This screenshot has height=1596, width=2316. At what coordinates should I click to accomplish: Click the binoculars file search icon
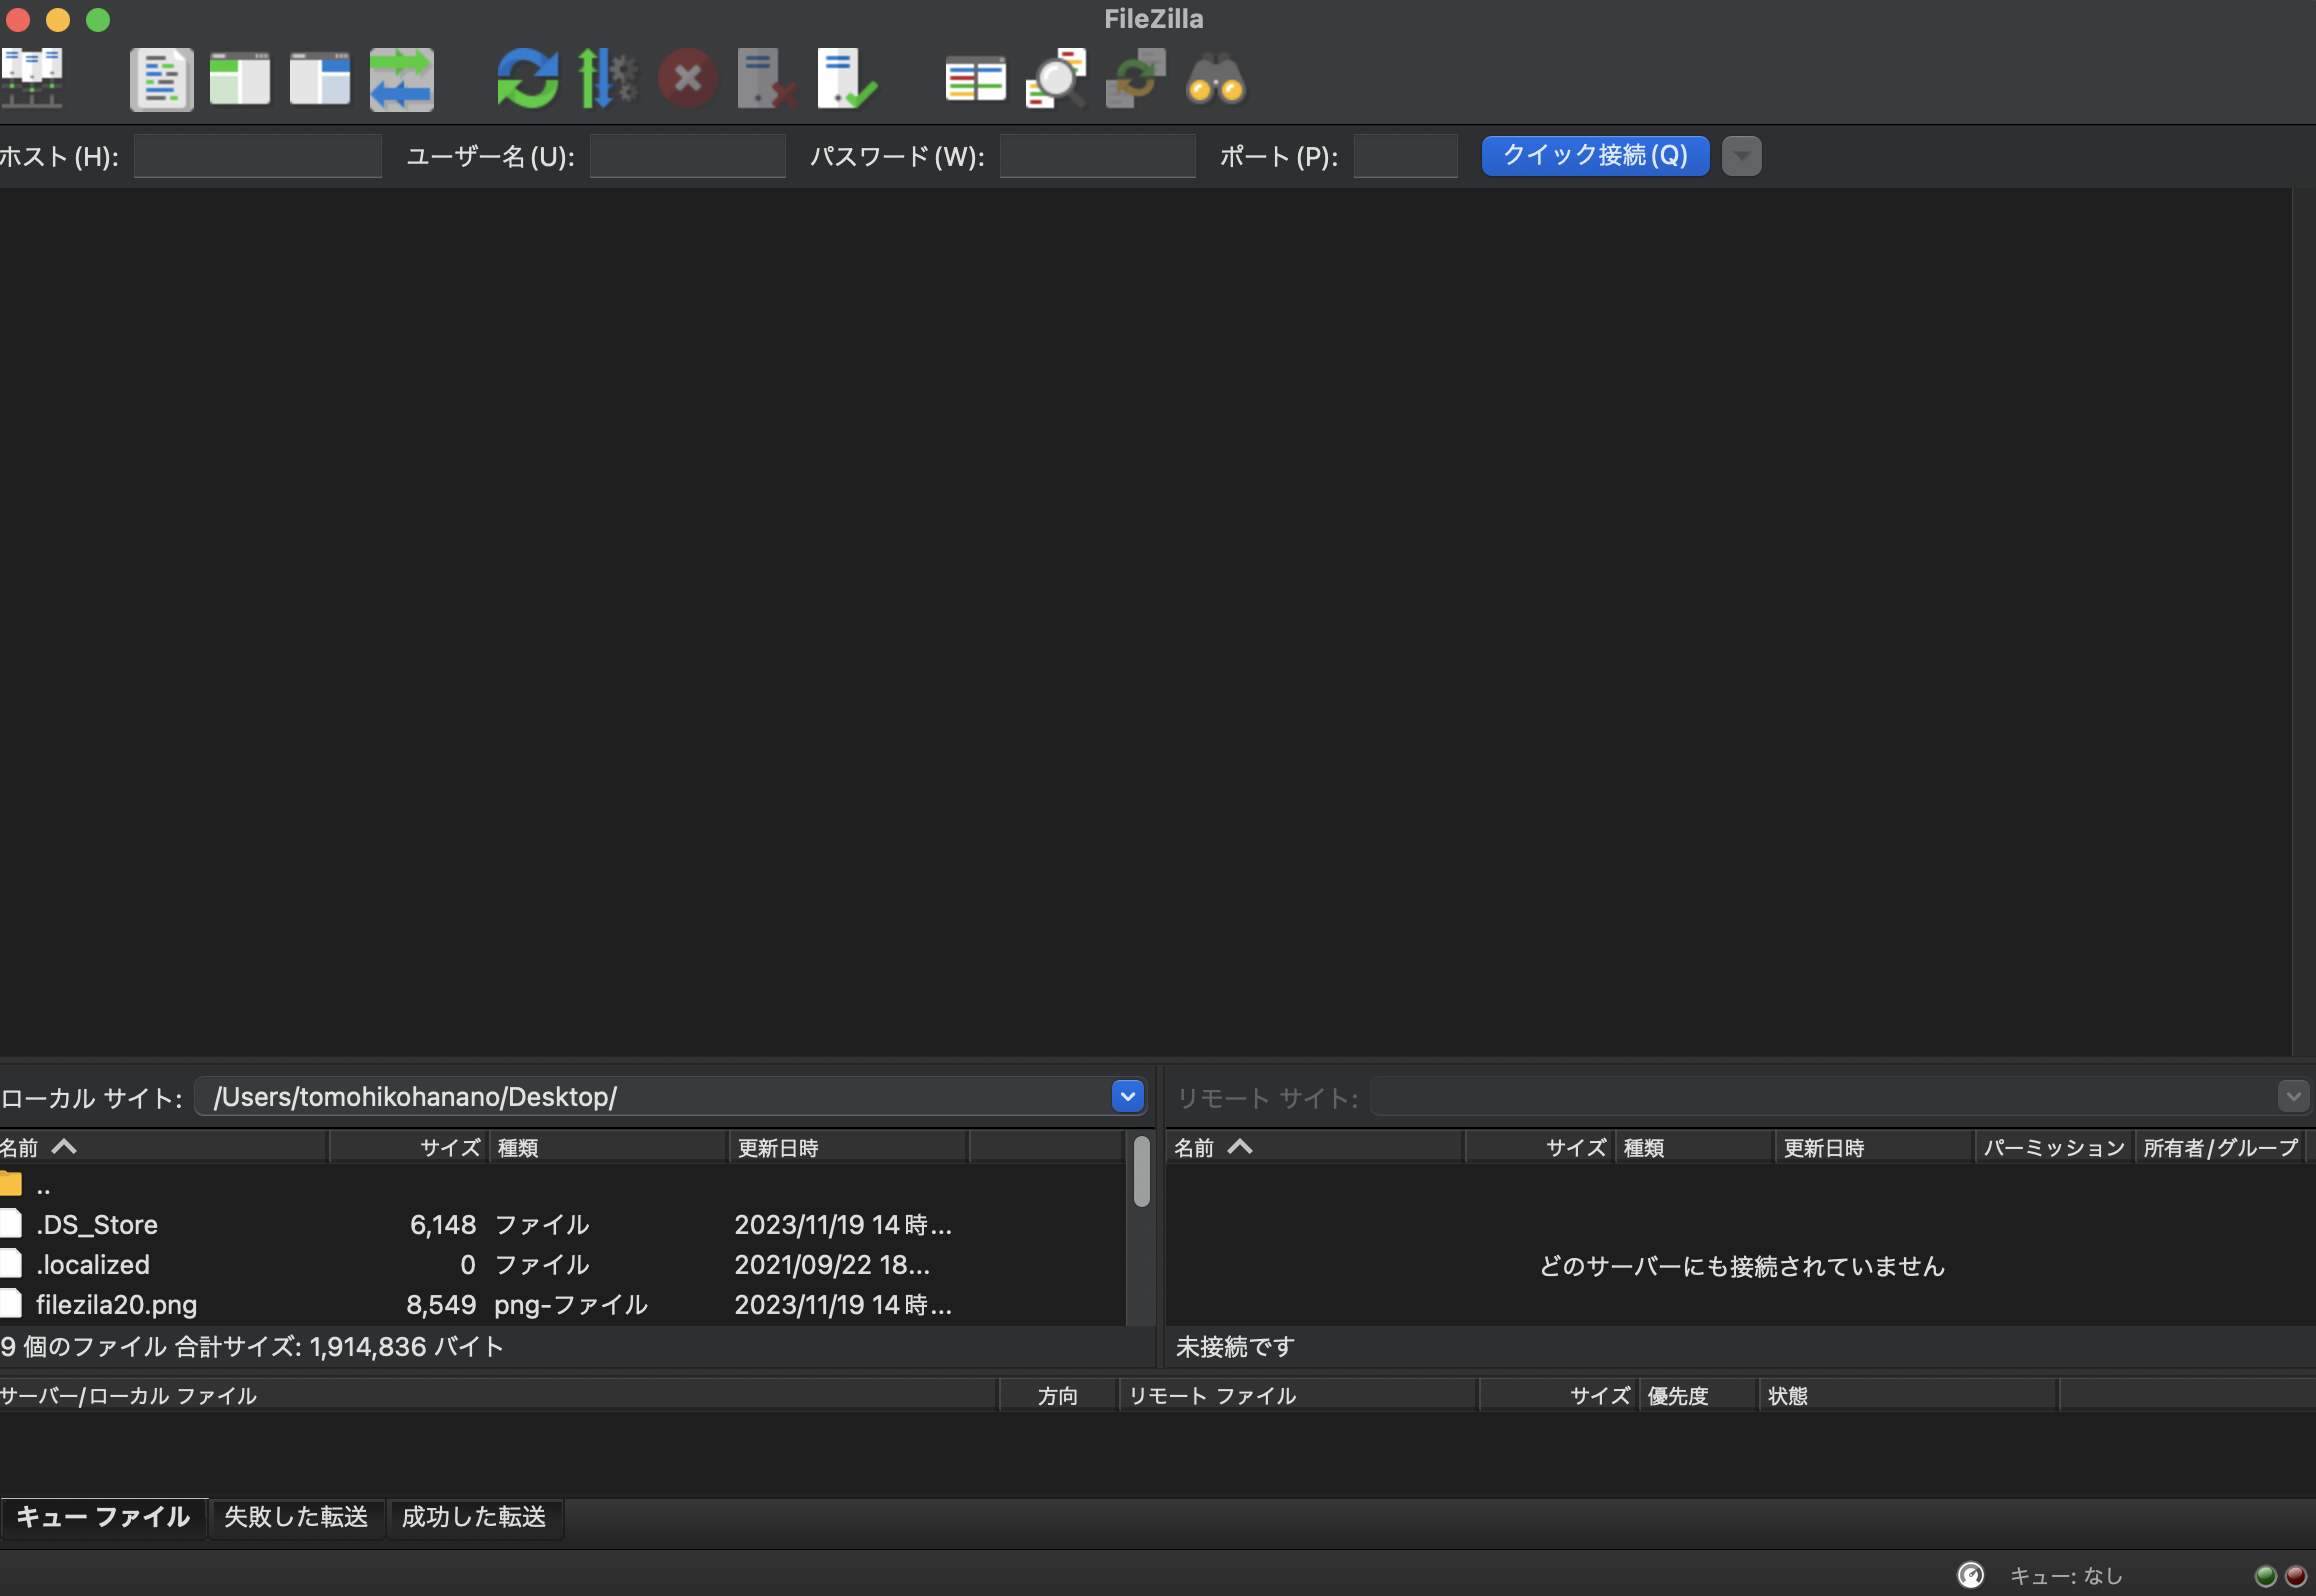[1216, 79]
